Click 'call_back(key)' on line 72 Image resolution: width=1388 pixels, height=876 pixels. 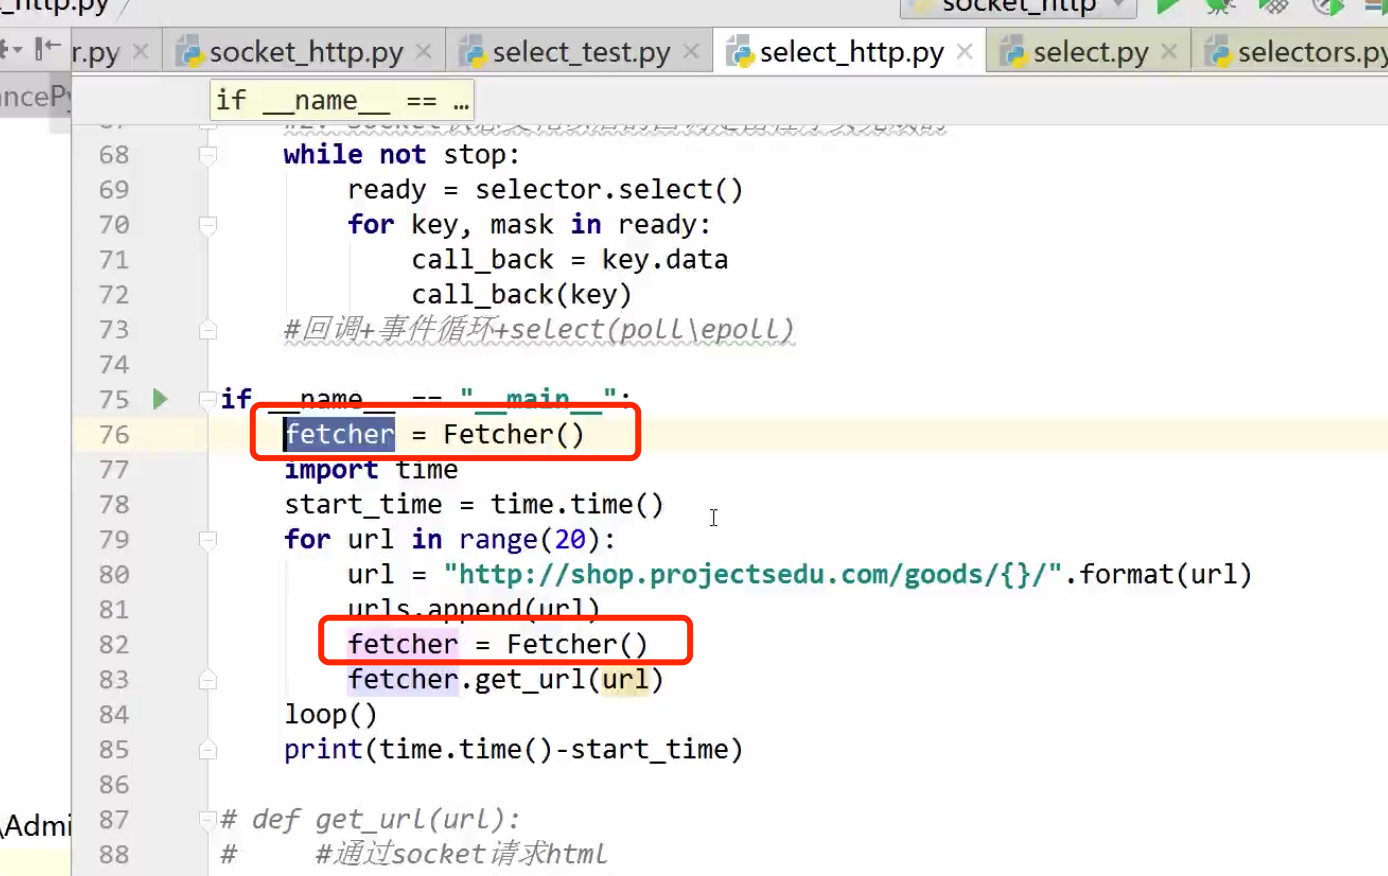tap(521, 295)
